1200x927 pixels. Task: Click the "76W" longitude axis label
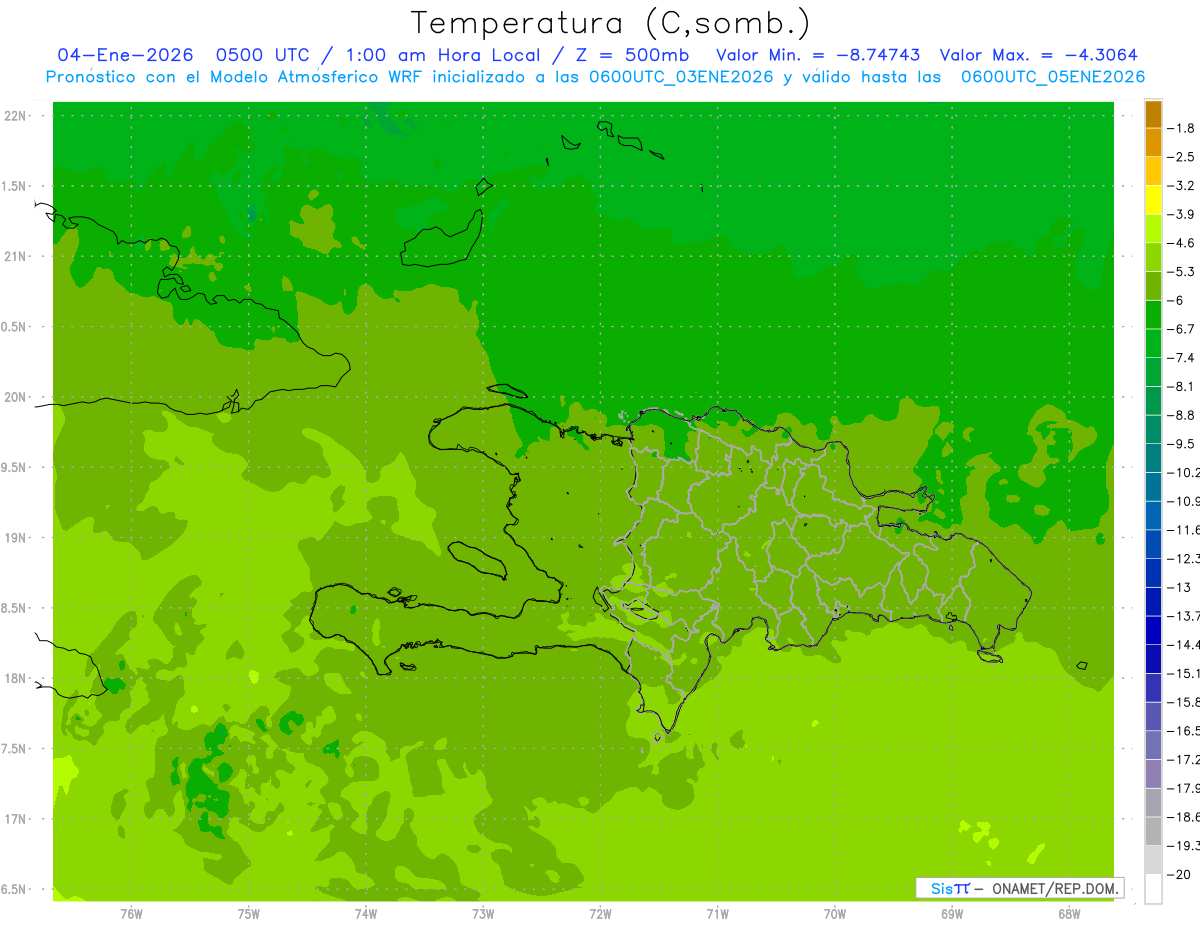coord(131,914)
